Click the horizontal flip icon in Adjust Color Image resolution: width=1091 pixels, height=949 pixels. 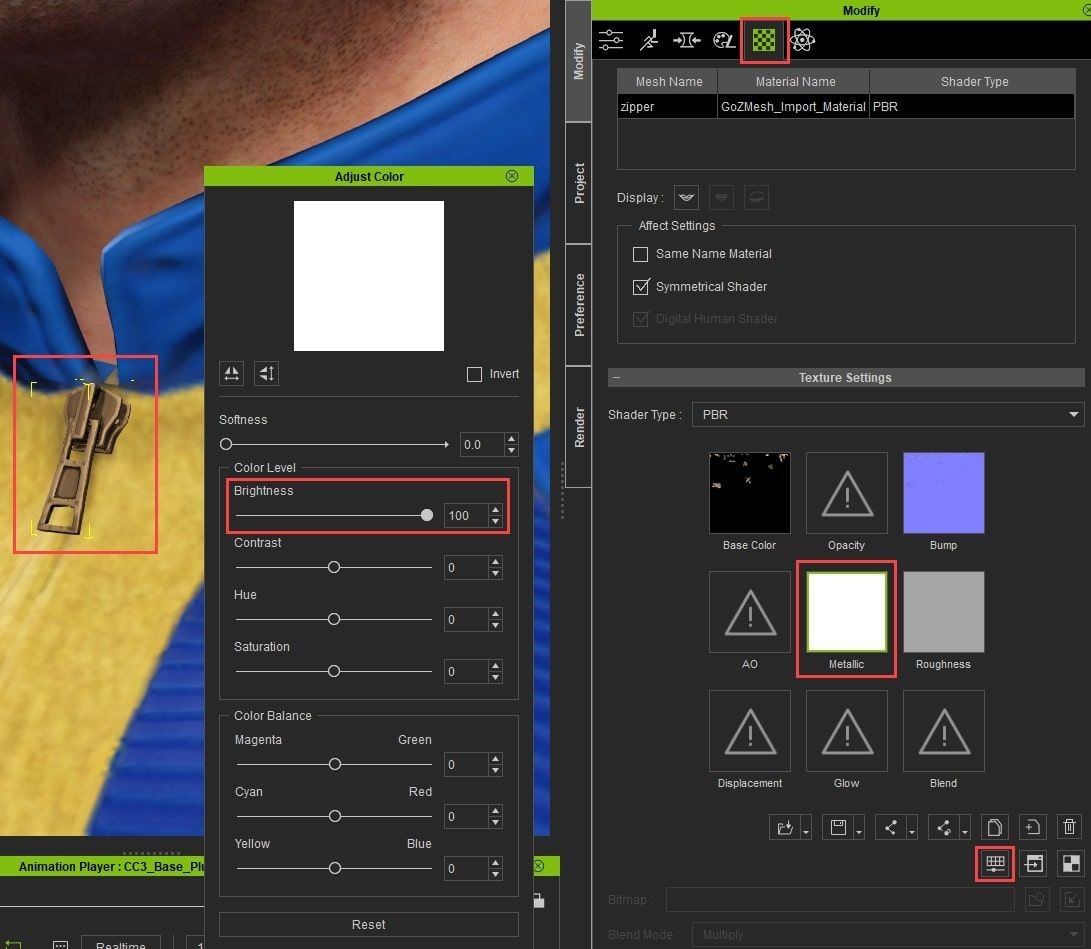[x=232, y=373]
